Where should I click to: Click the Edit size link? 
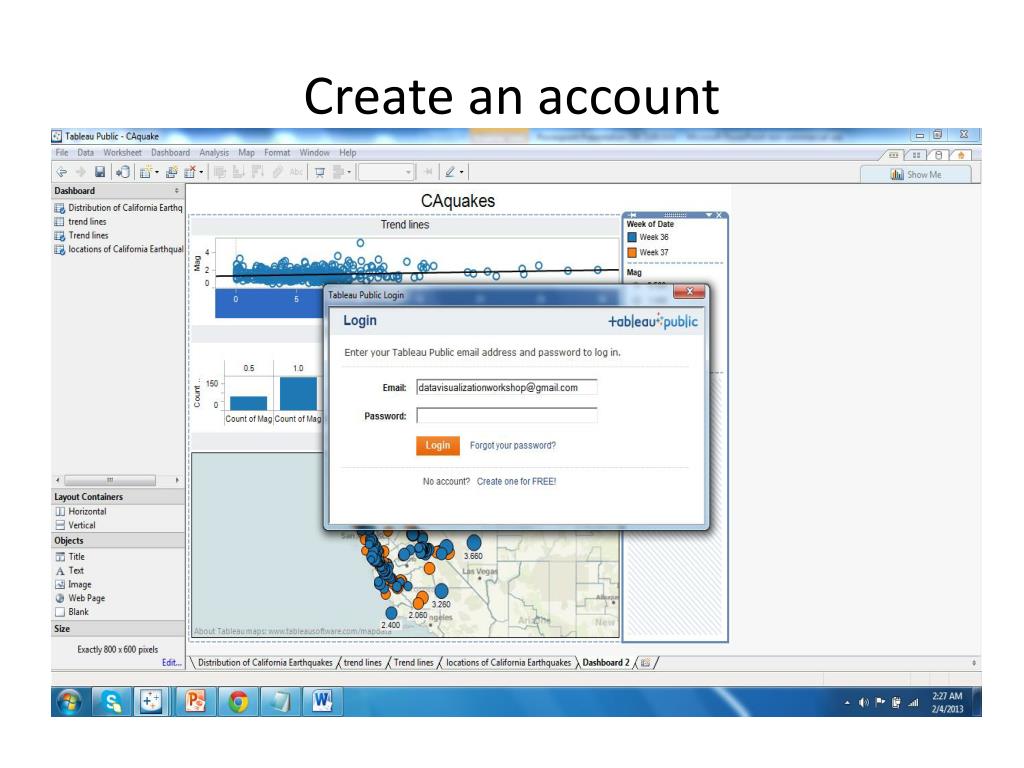pos(171,662)
